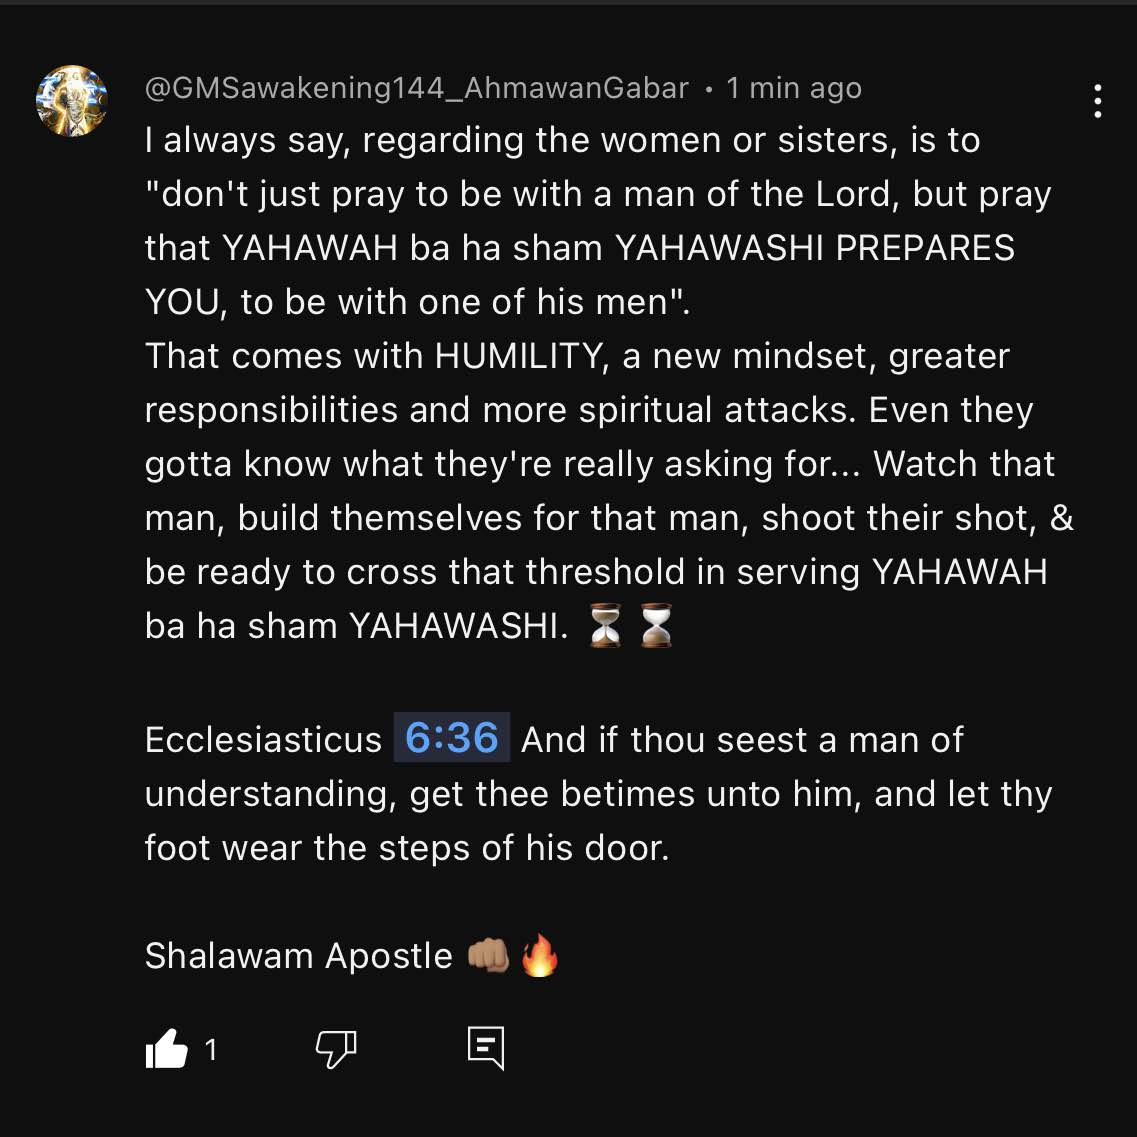This screenshot has width=1137, height=1137.
Task: Dislike the comment with thumbs down icon
Action: [336, 1049]
